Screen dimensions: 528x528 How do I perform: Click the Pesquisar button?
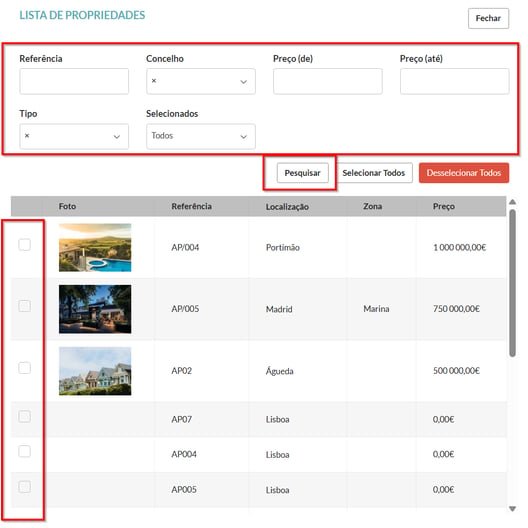tap(302, 173)
